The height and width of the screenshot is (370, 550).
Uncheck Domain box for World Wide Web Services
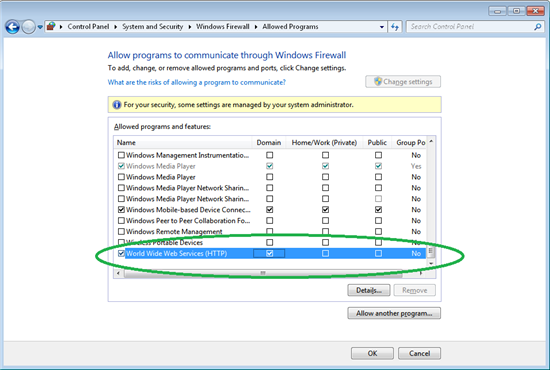(269, 253)
